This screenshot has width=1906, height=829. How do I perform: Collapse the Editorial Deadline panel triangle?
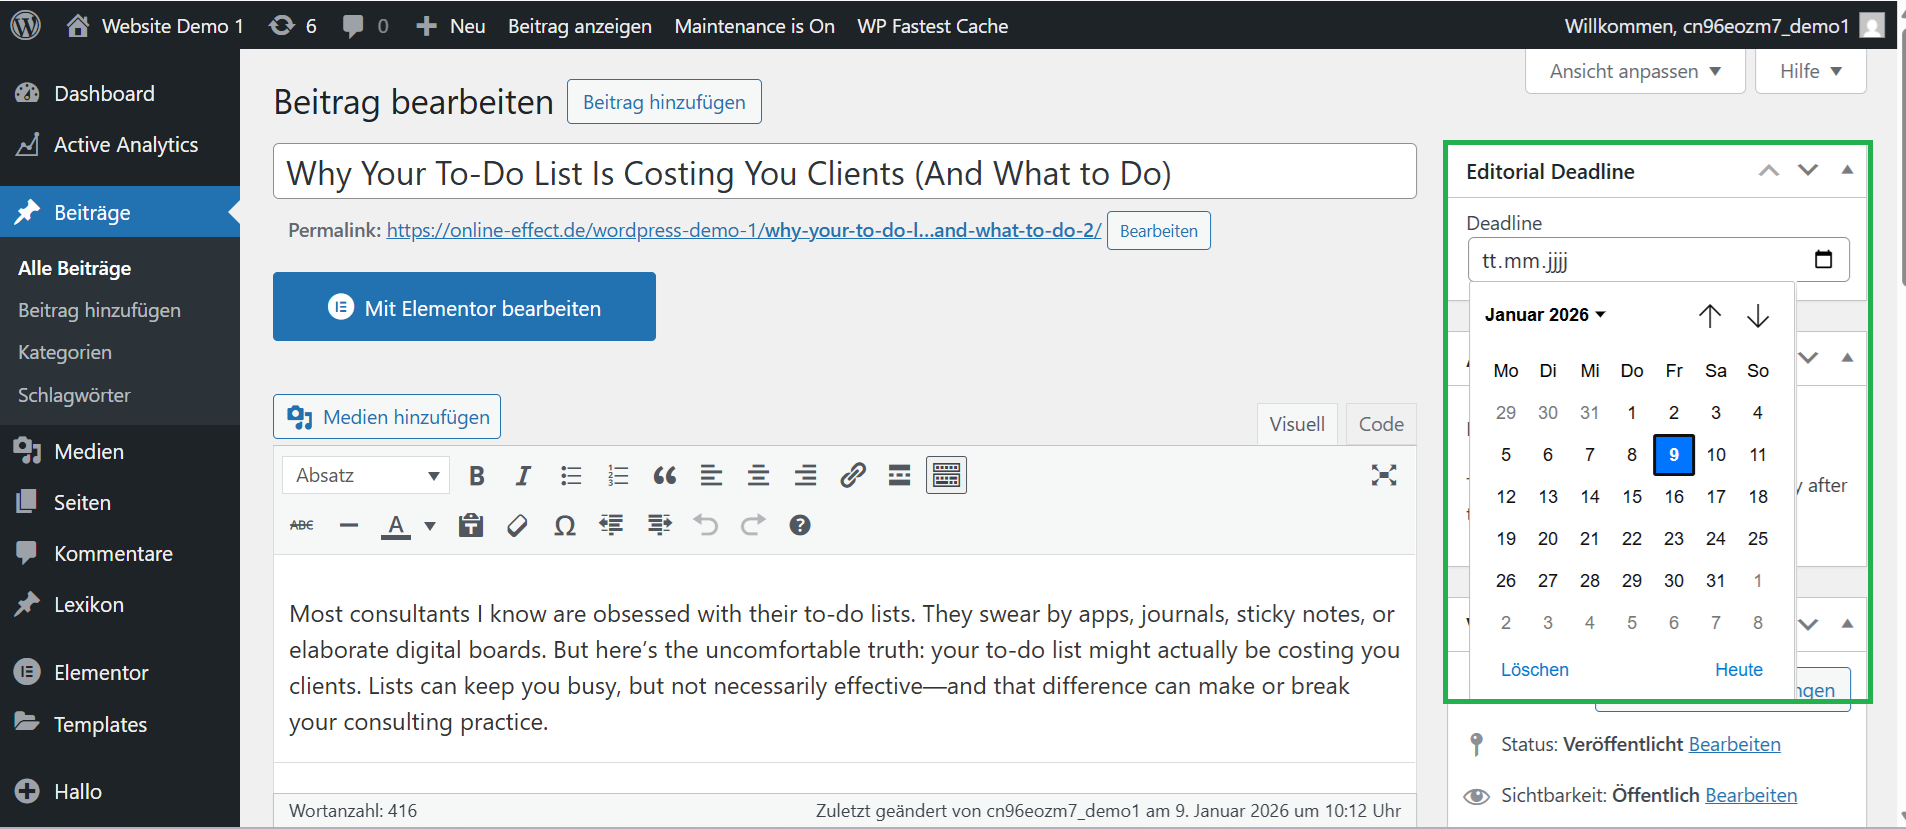(x=1847, y=171)
